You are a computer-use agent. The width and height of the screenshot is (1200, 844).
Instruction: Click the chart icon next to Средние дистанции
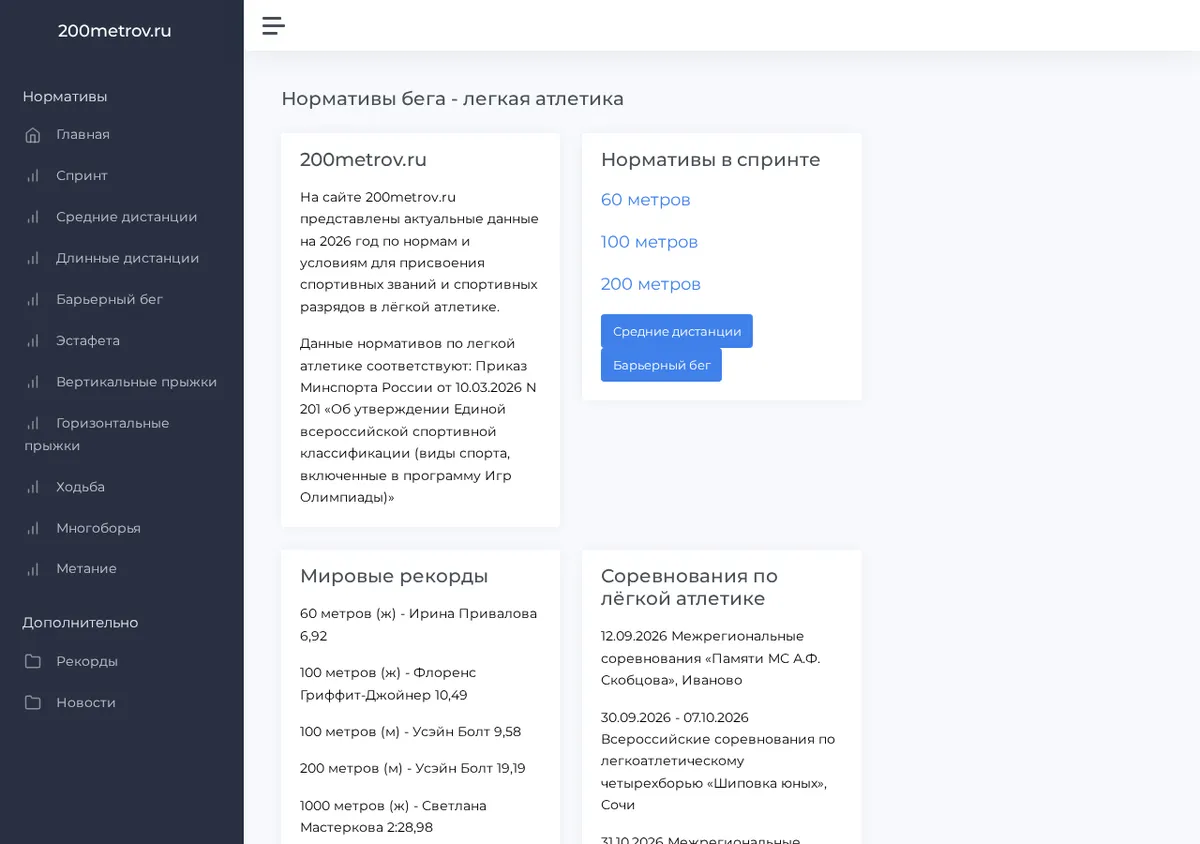pos(33,217)
